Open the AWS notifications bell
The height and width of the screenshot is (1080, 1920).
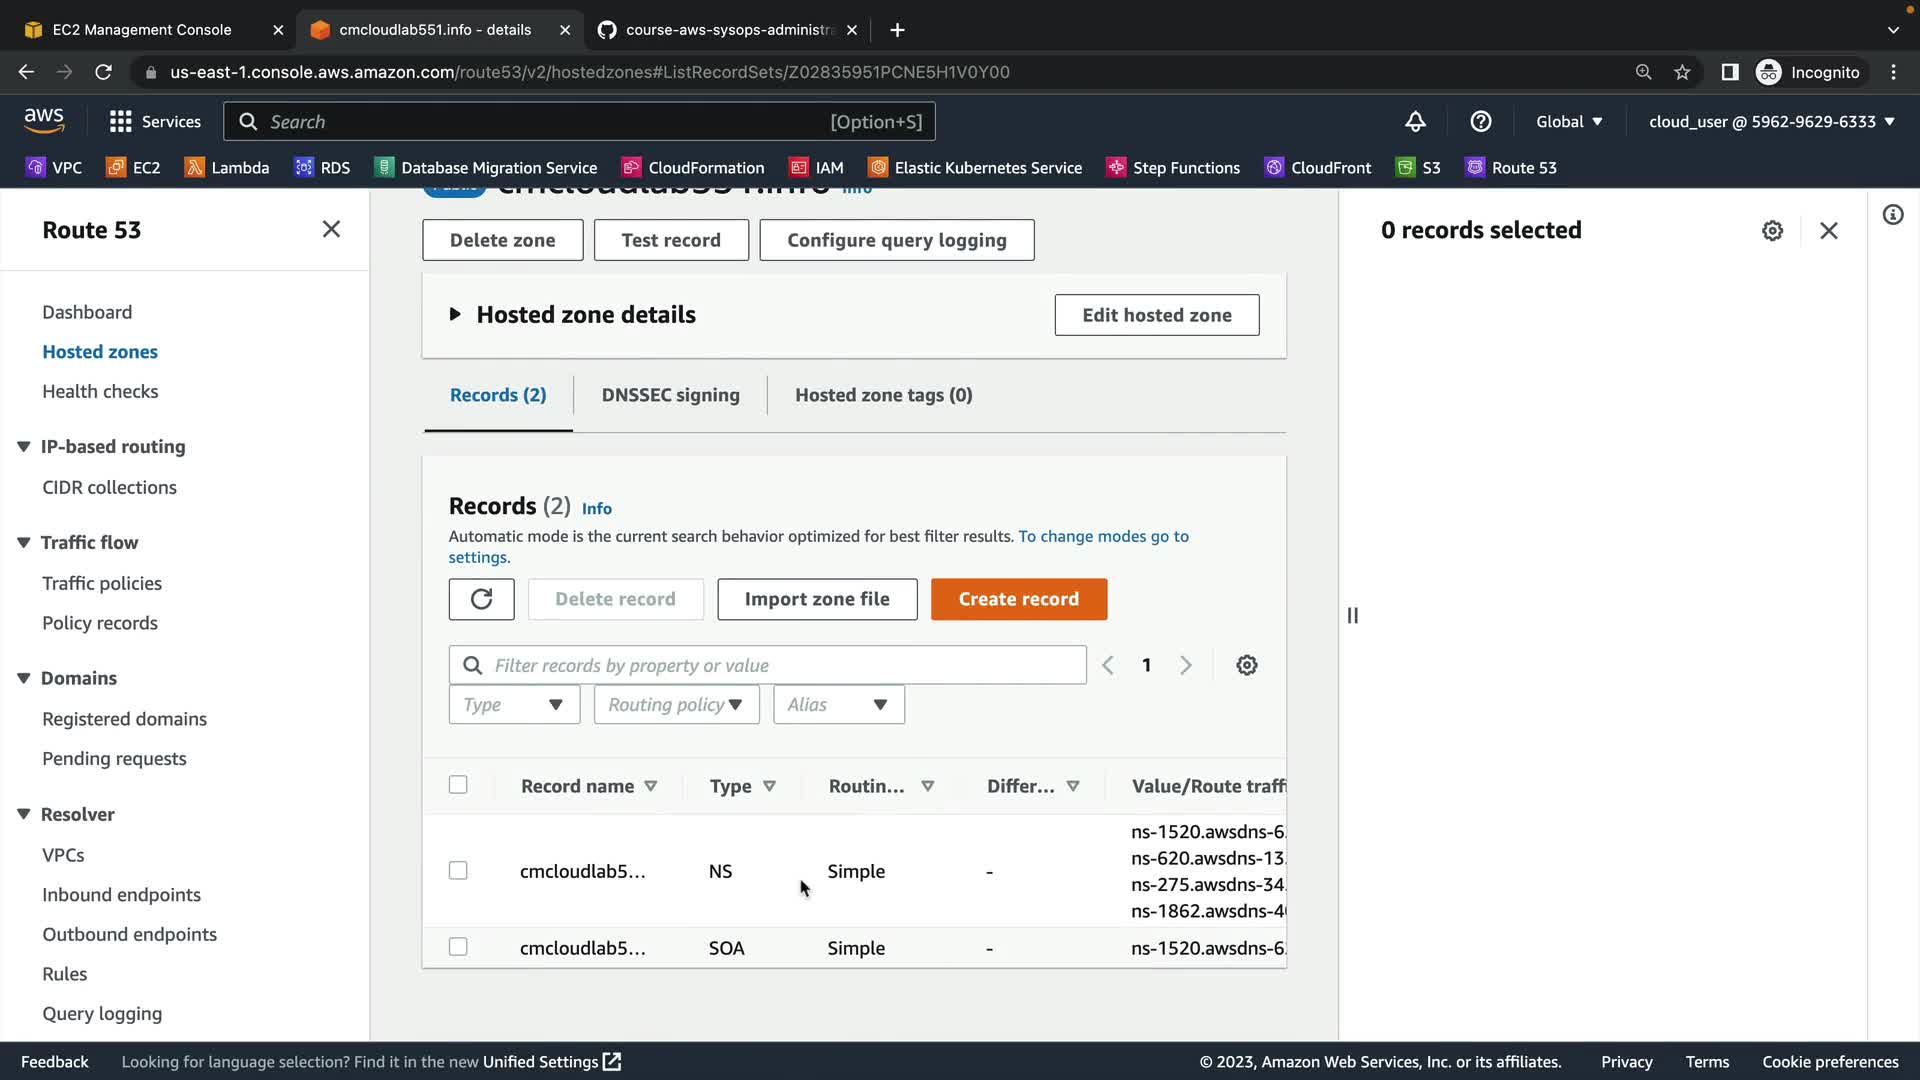[1415, 122]
